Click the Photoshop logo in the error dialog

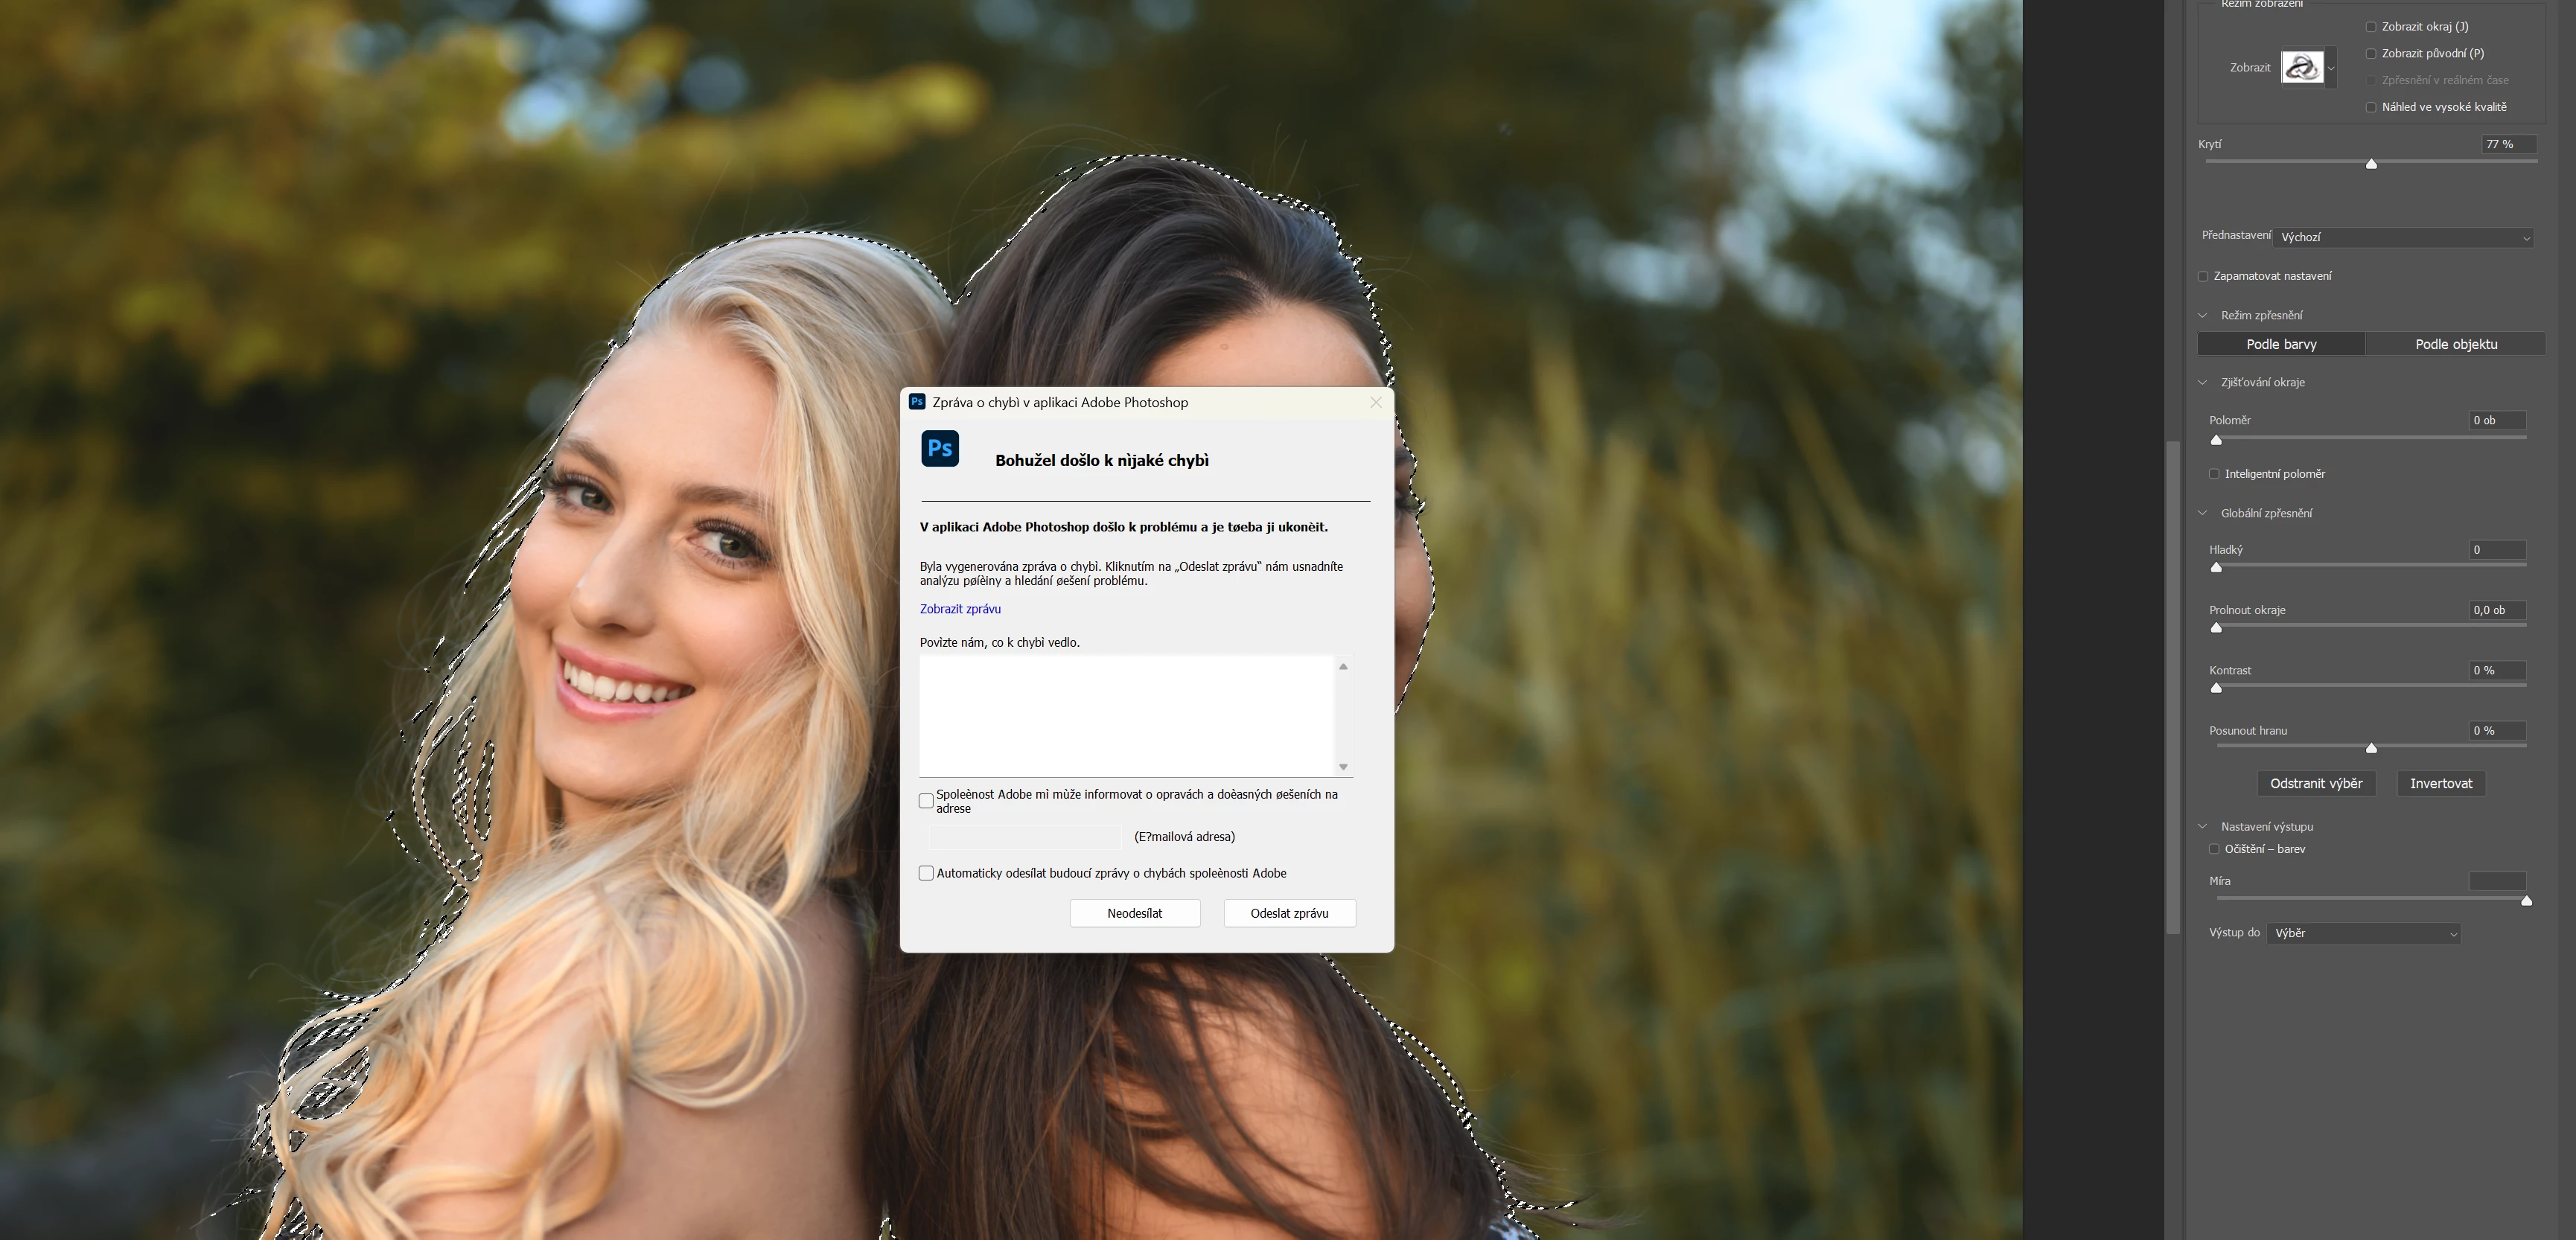[939, 449]
